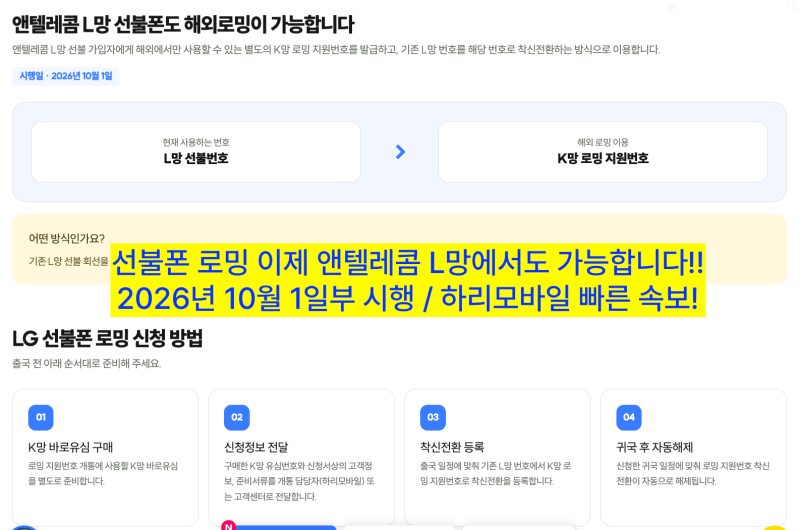The height and width of the screenshot is (530, 800).
Task: Click the 해외 로밍 이용 label
Action: [x=603, y=142]
